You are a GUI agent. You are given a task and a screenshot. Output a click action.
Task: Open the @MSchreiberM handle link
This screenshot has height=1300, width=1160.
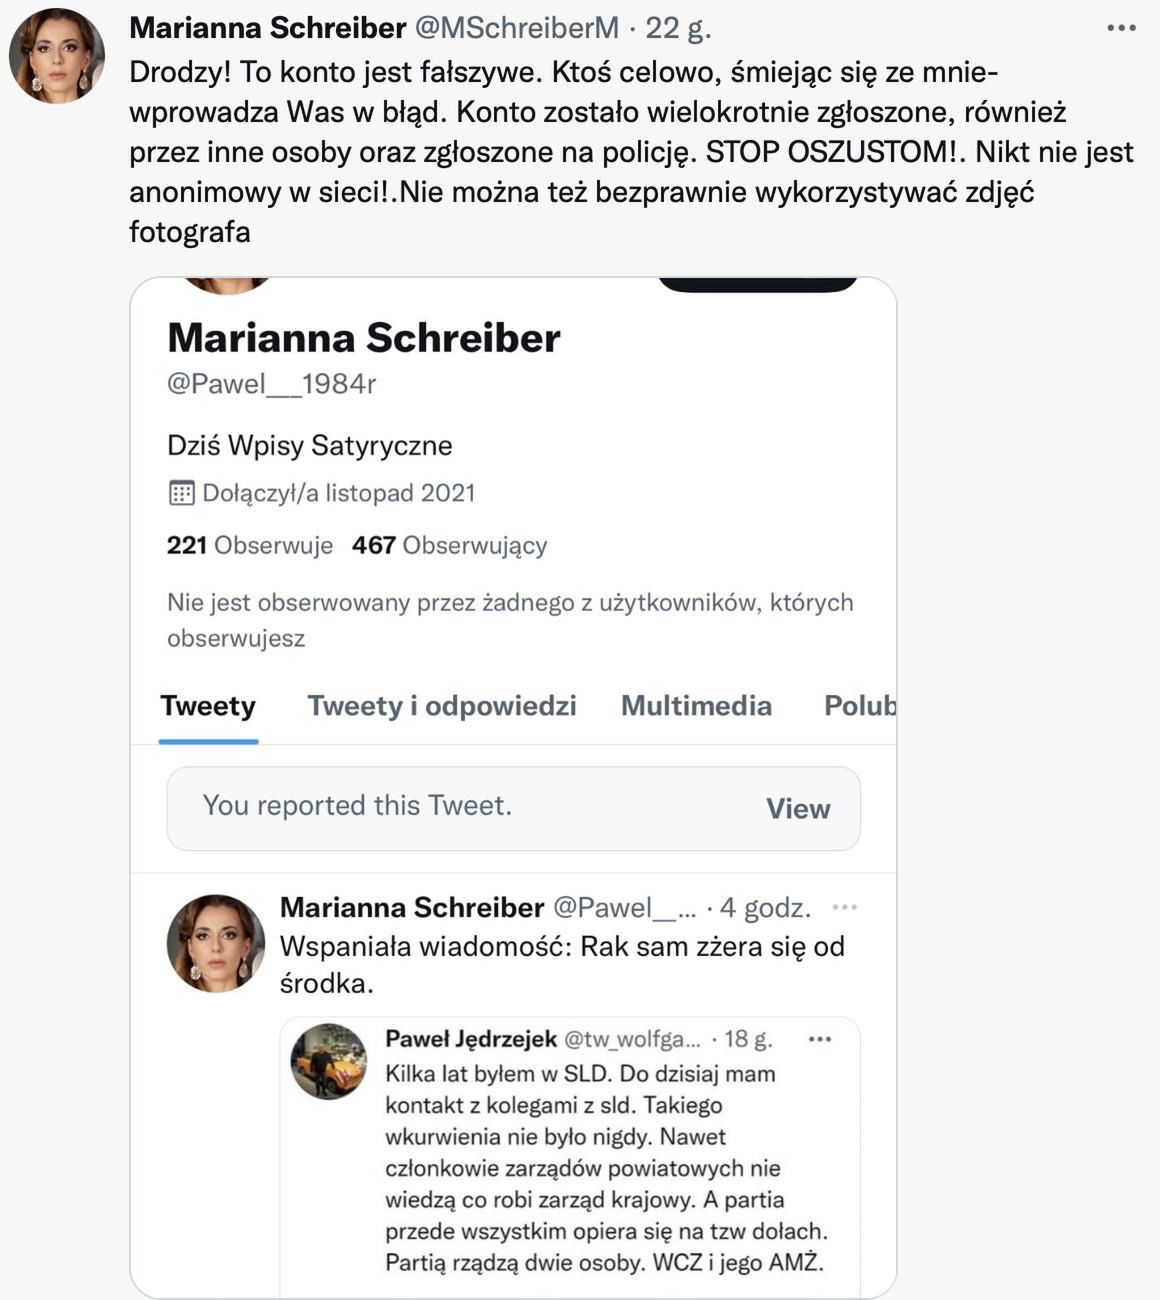pos(516,28)
